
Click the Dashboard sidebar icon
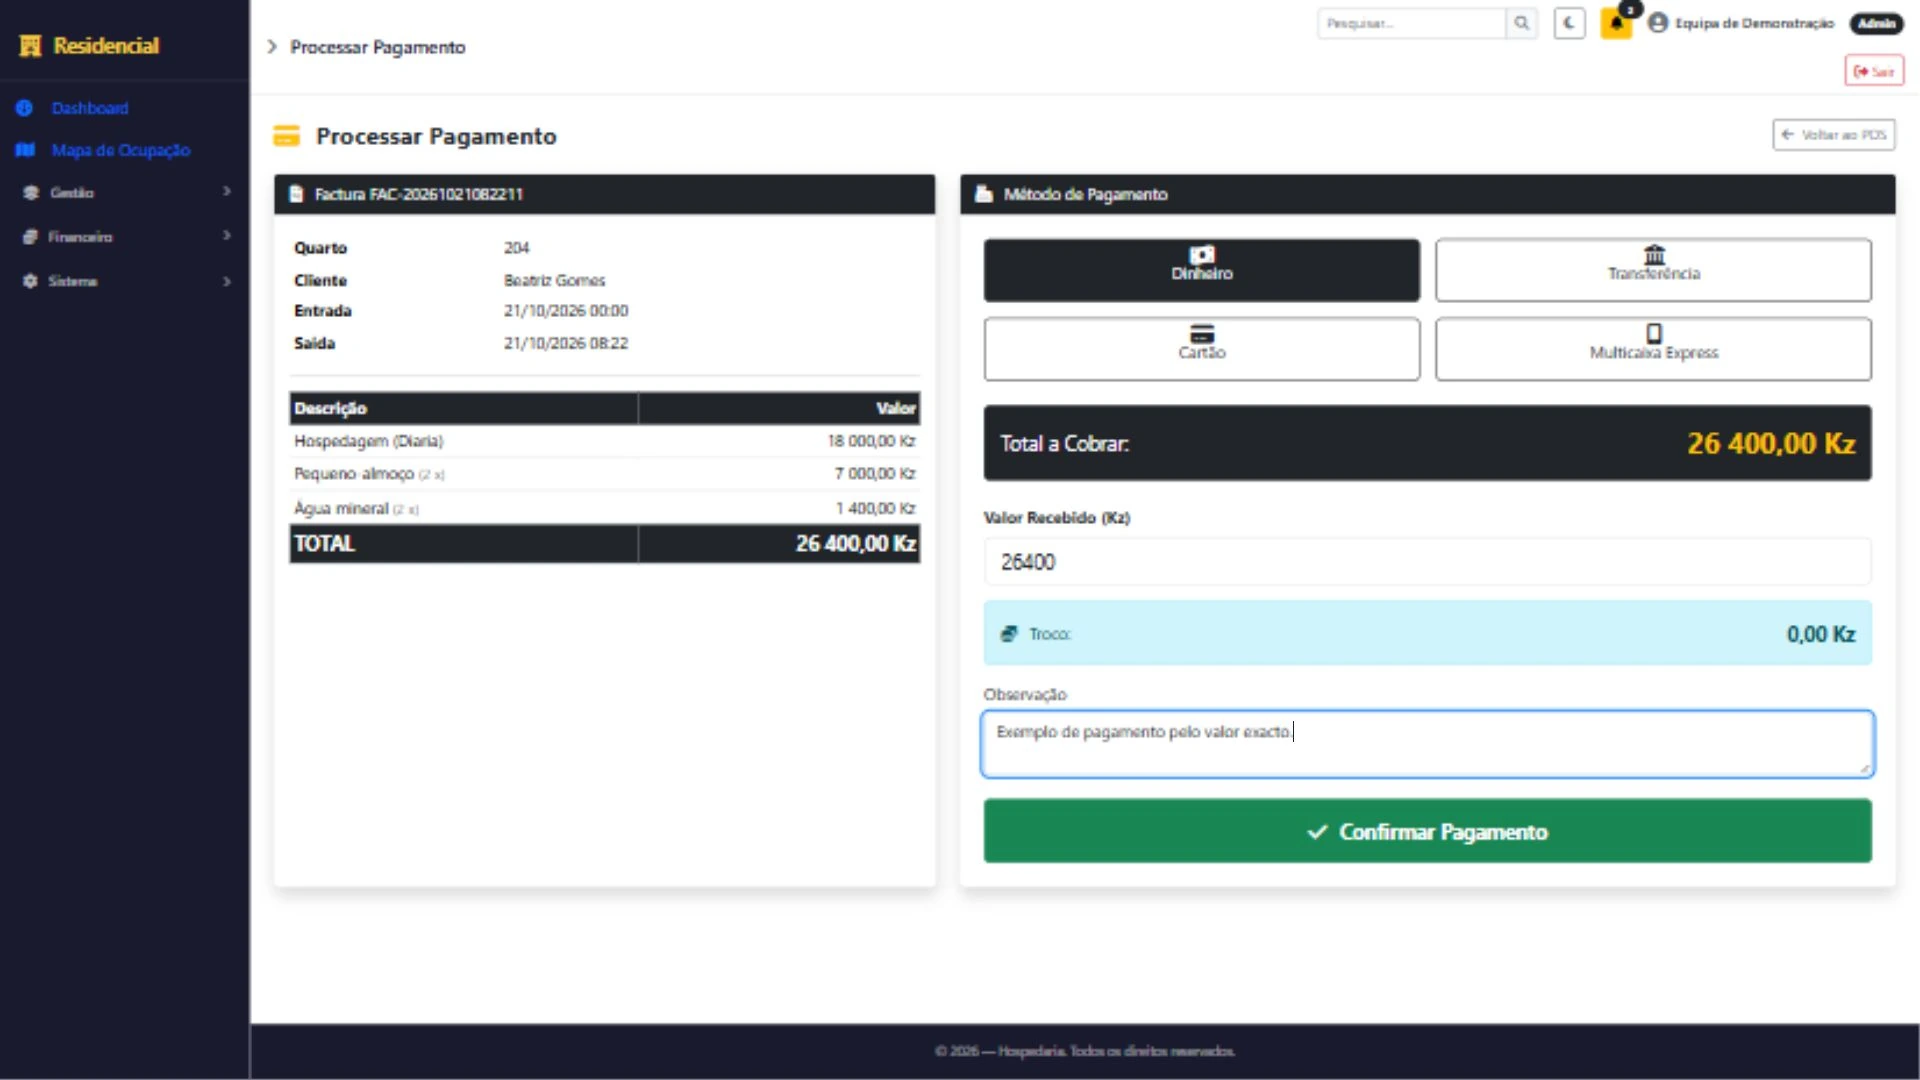tap(25, 108)
